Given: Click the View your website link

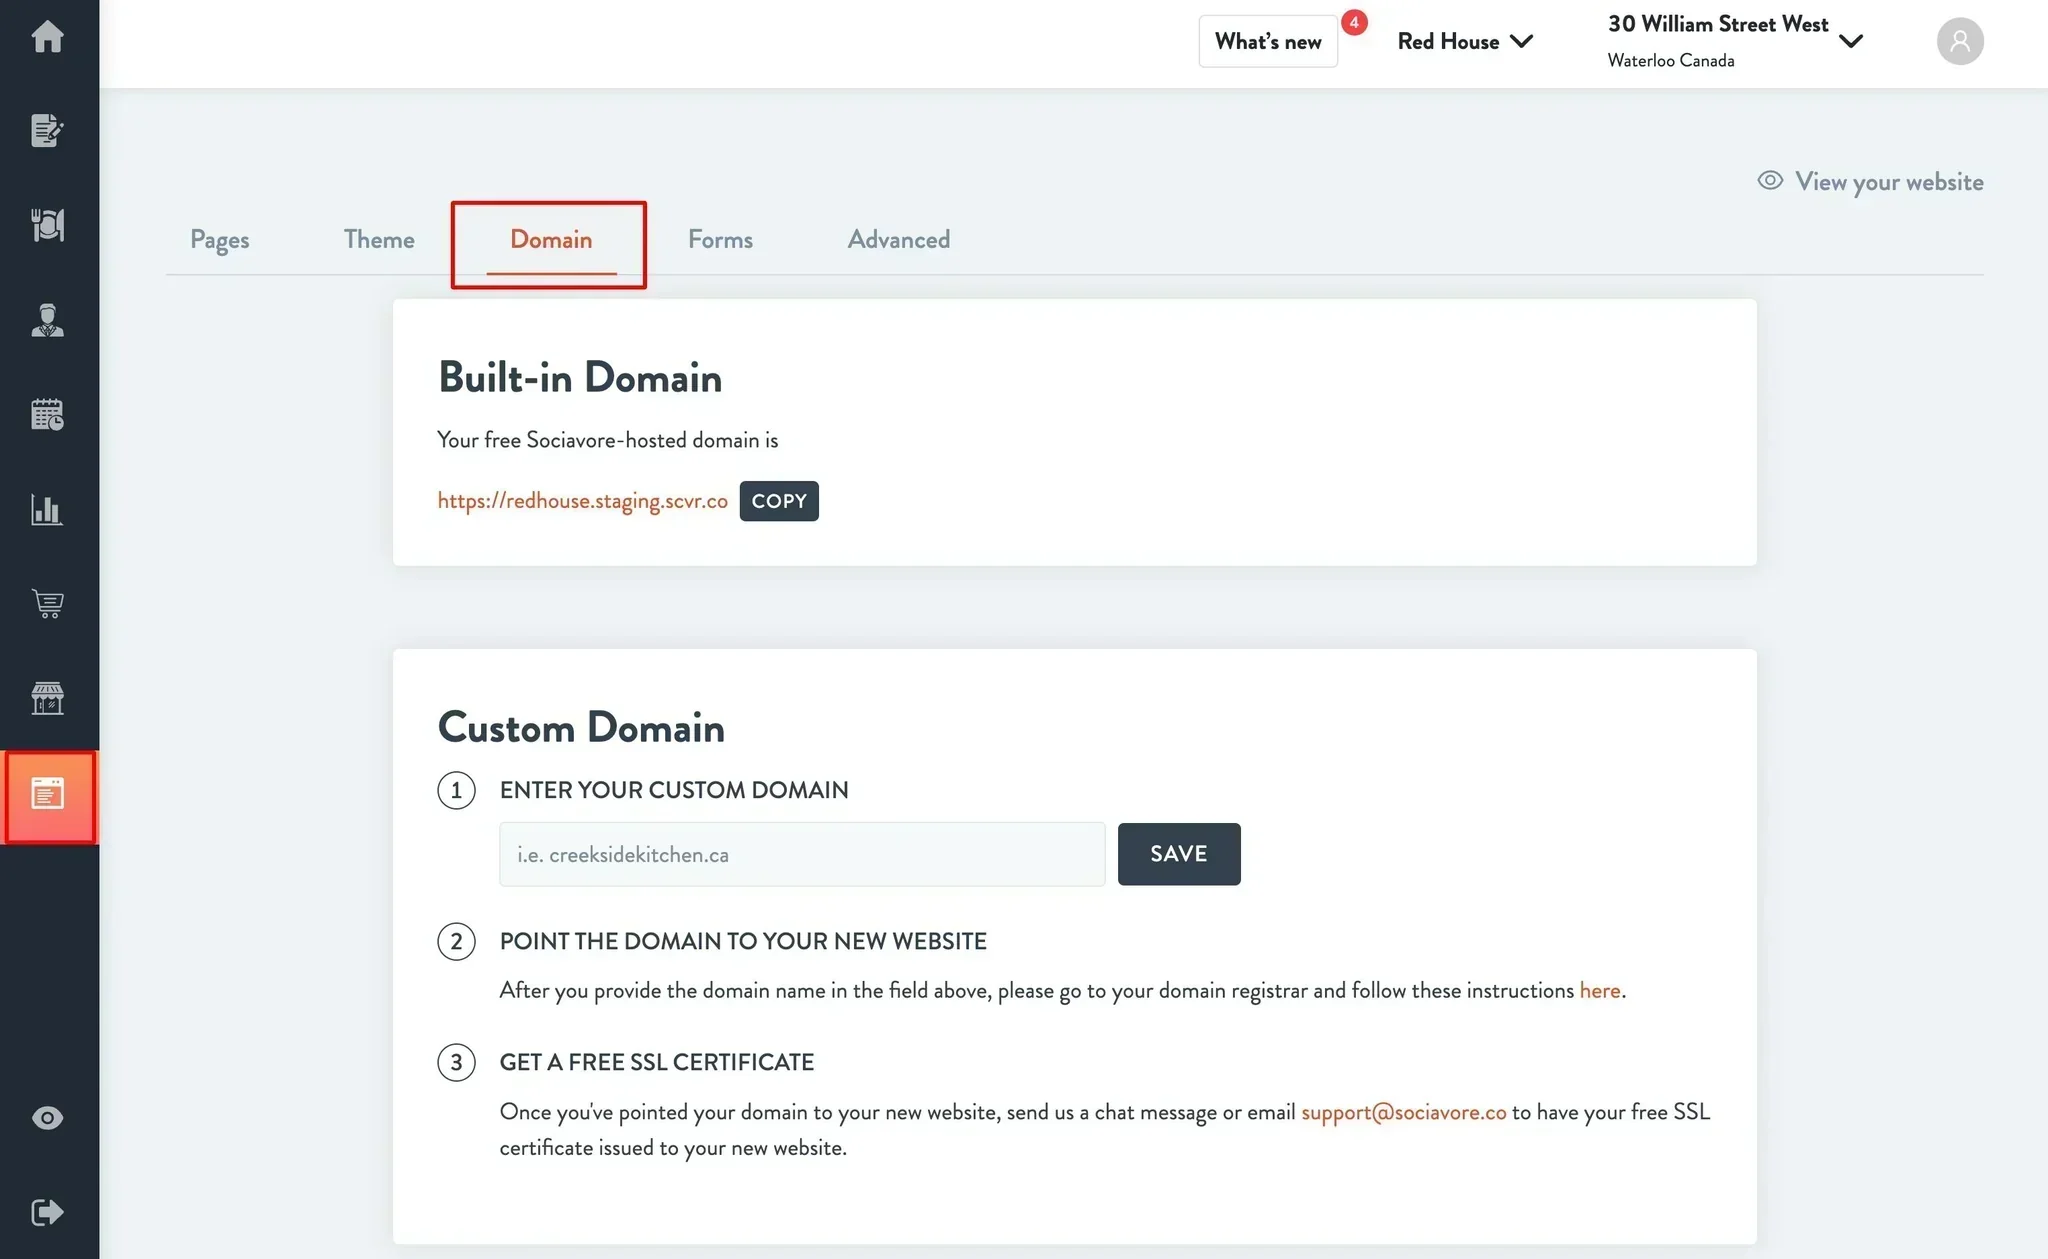Looking at the screenshot, I should coord(1889,181).
